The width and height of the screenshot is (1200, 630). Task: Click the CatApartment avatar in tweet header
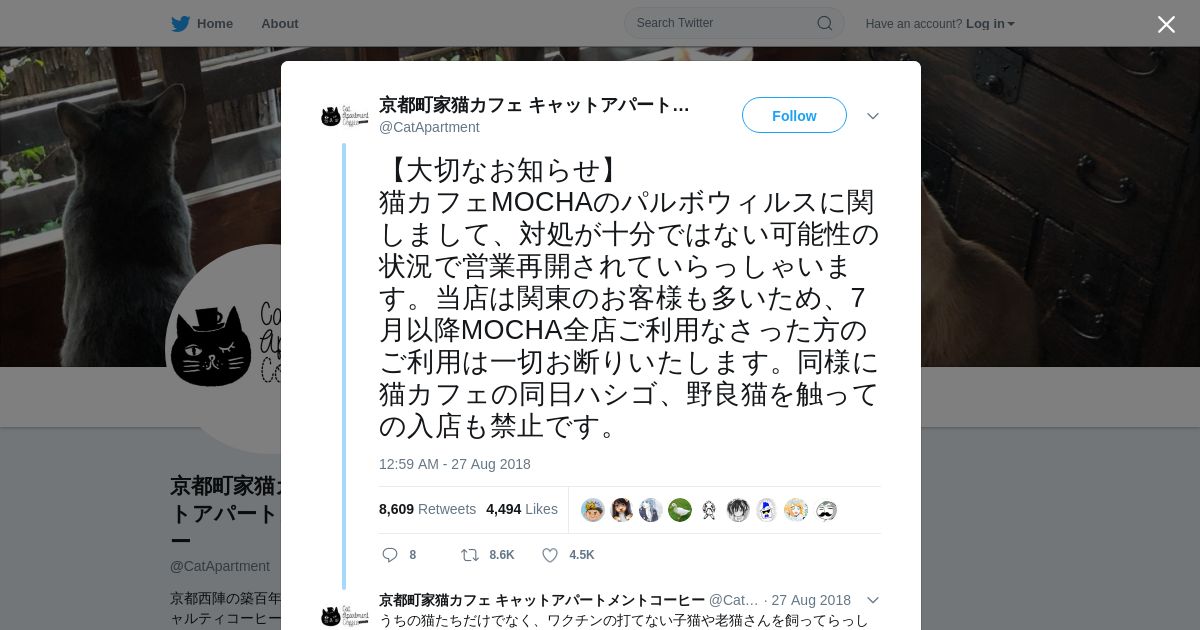345,116
